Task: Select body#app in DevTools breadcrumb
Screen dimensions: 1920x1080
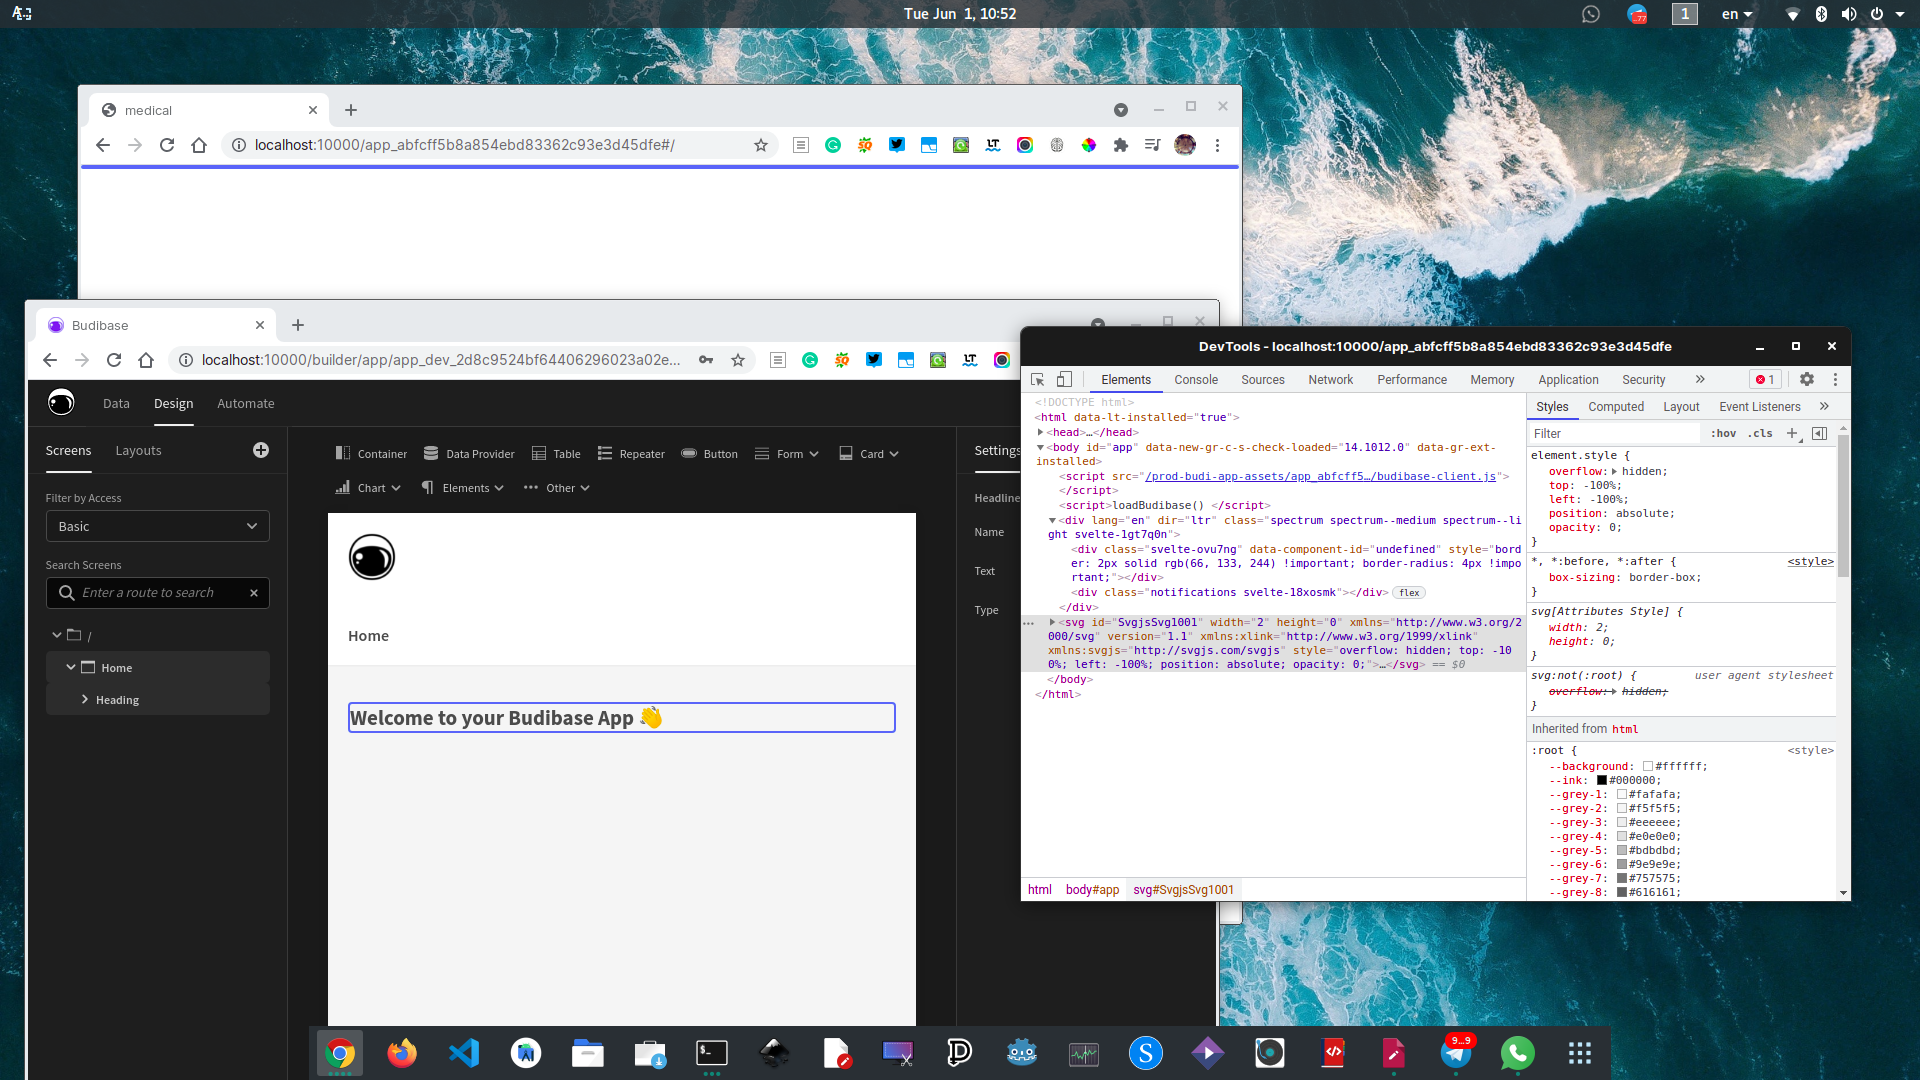Action: (x=1092, y=889)
